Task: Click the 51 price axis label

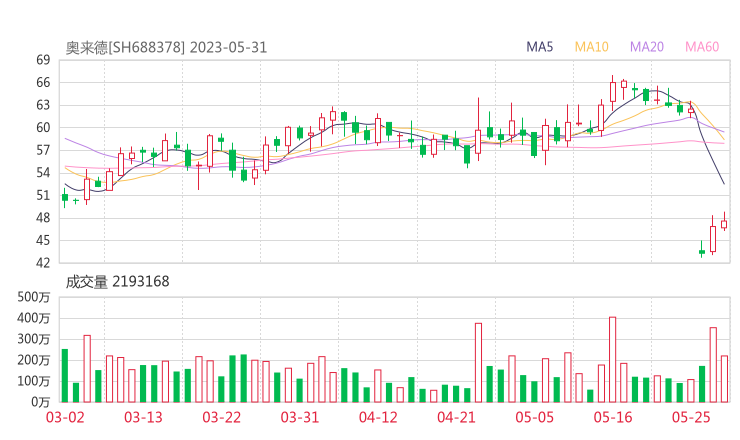Action: coord(43,195)
